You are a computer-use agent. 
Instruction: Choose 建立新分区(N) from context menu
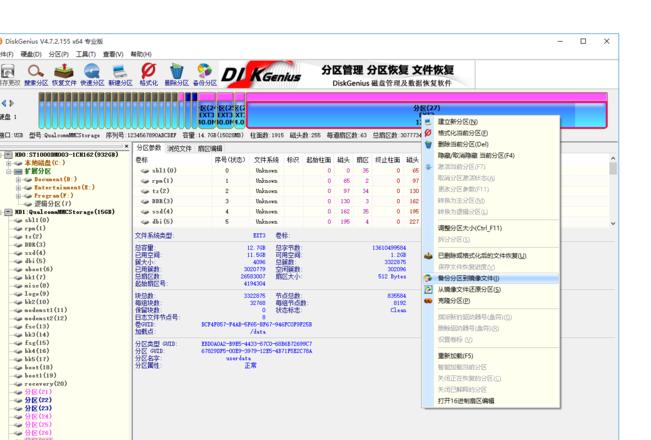[491, 122]
